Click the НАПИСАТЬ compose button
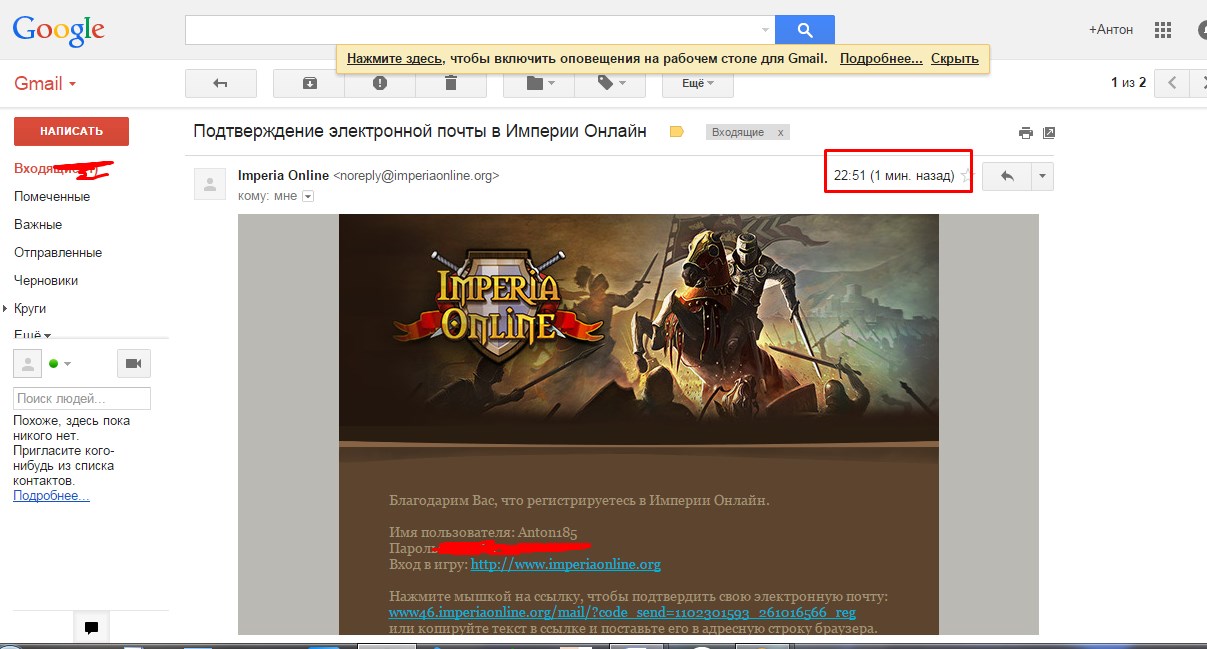 point(71,131)
